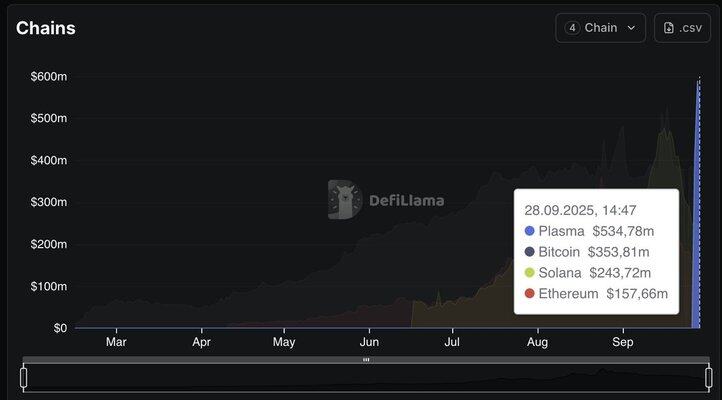The width and height of the screenshot is (722, 400).
Task: Click the $100m y-axis label
Action: [49, 286]
